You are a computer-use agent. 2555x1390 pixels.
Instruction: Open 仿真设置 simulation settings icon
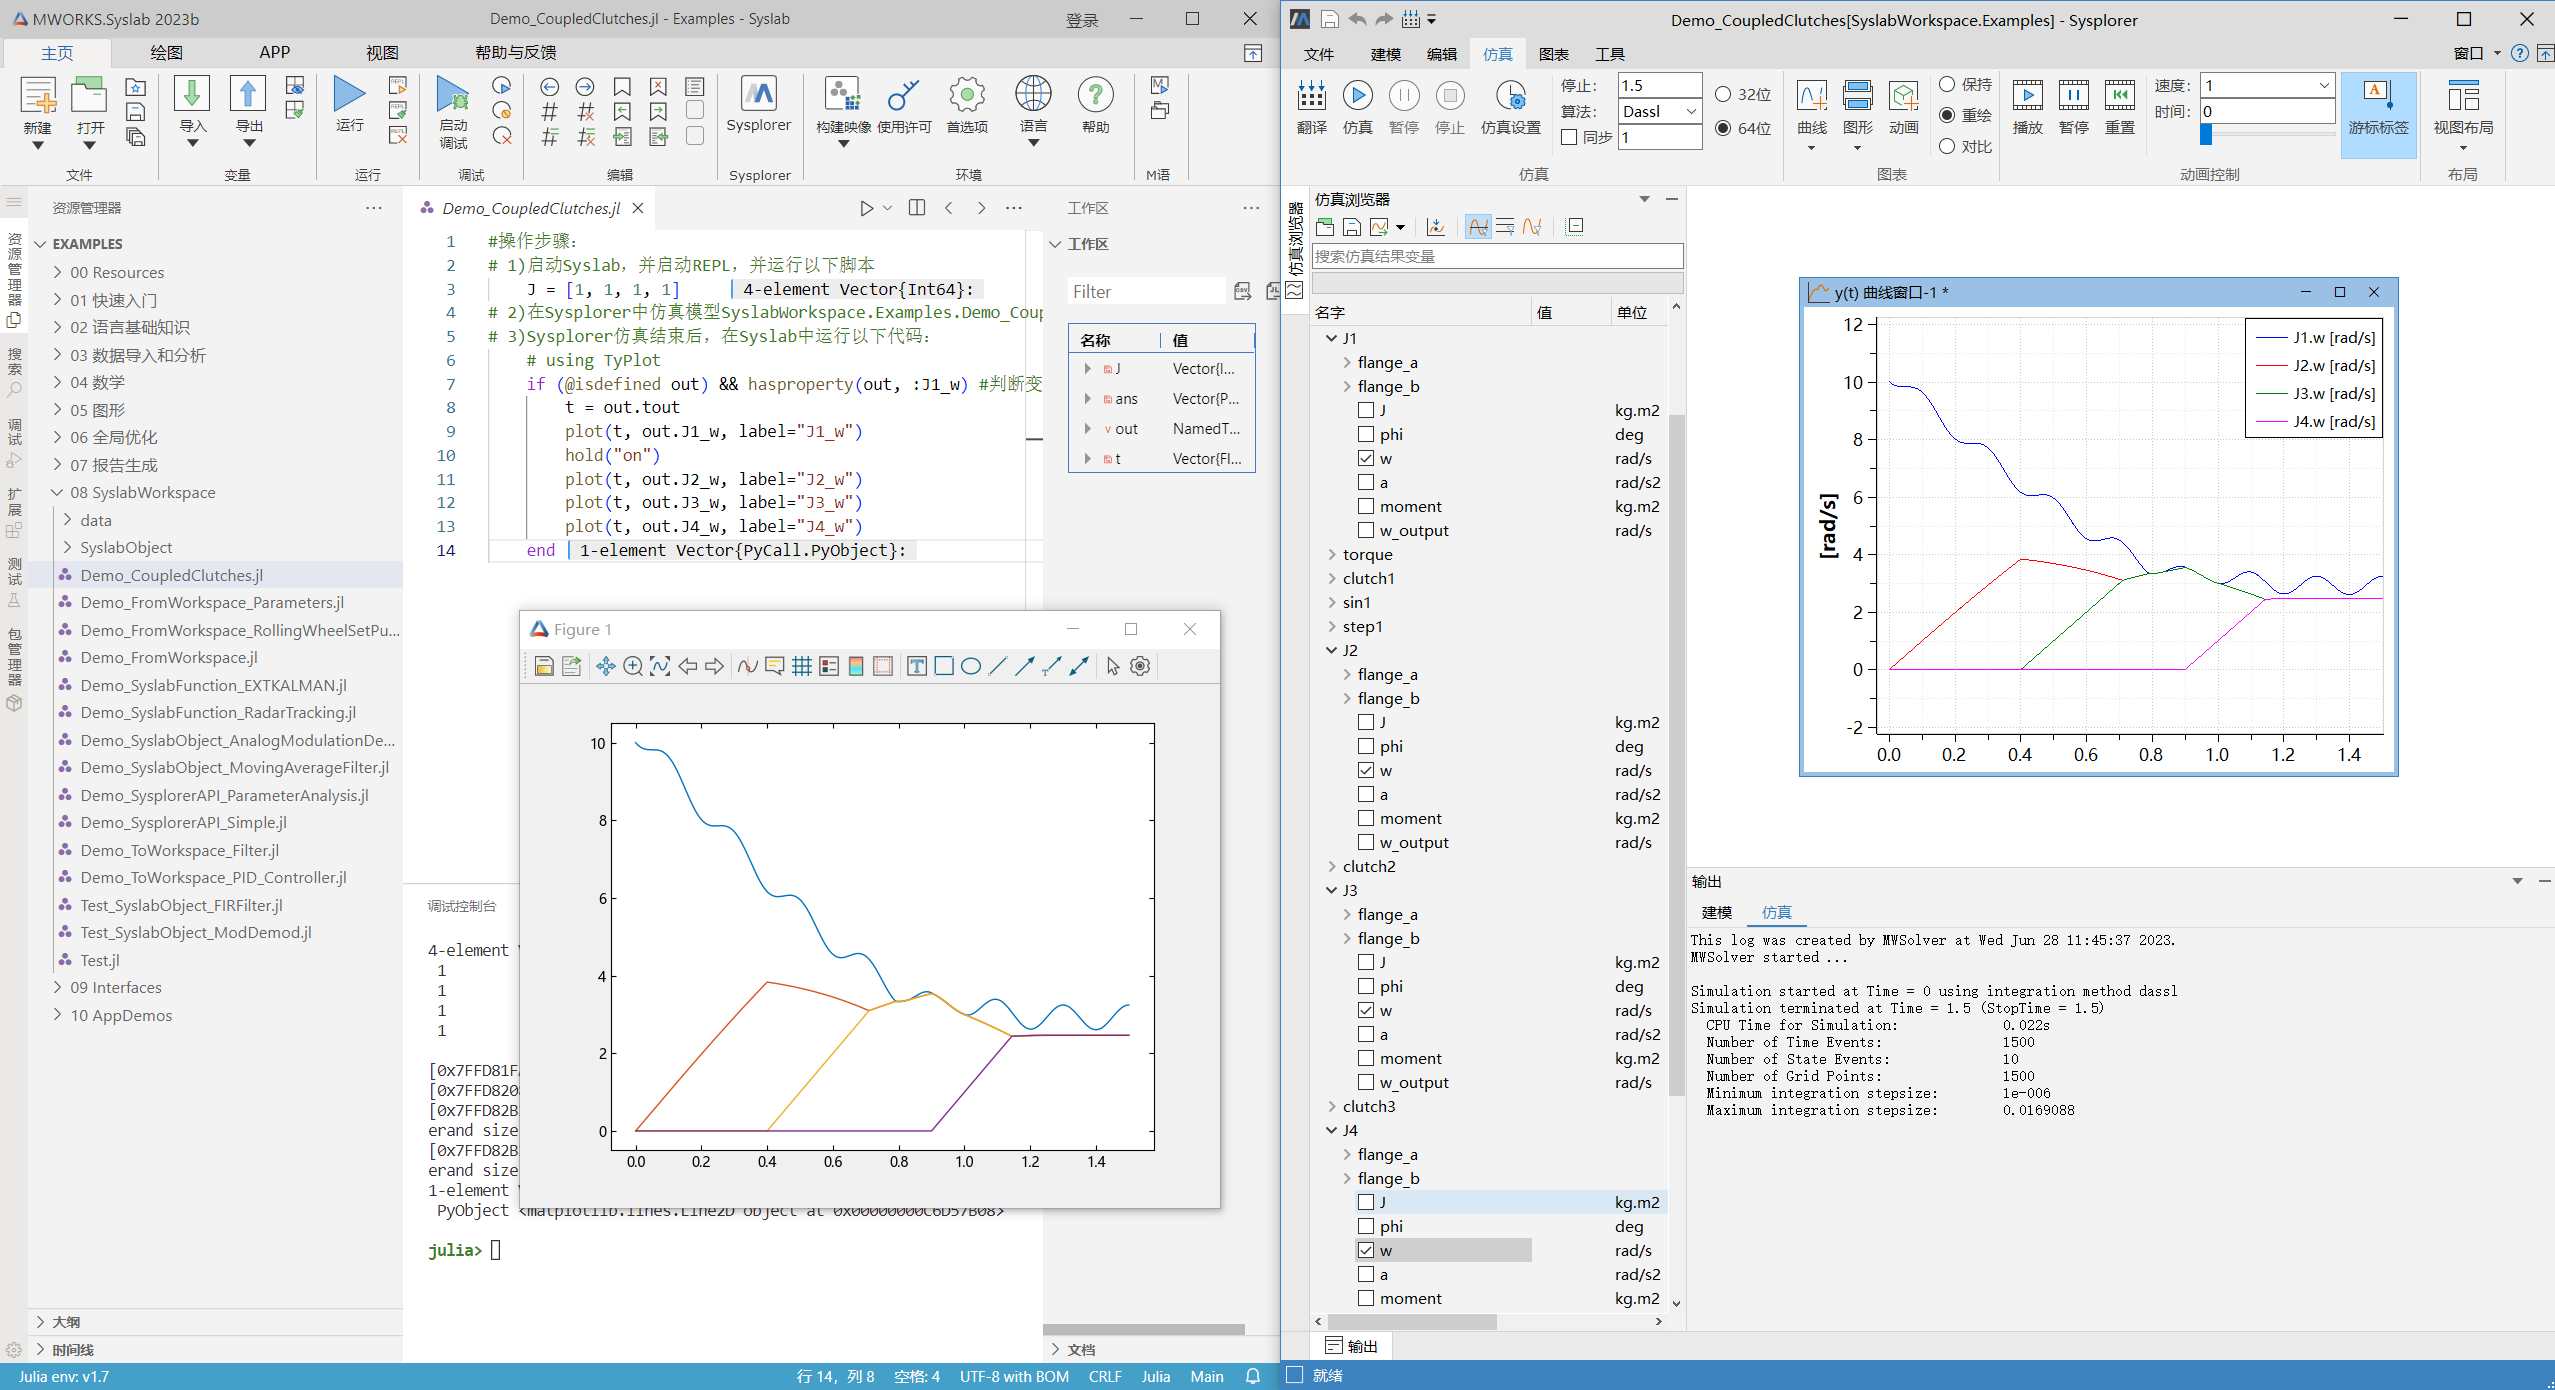pyautogui.click(x=1510, y=97)
